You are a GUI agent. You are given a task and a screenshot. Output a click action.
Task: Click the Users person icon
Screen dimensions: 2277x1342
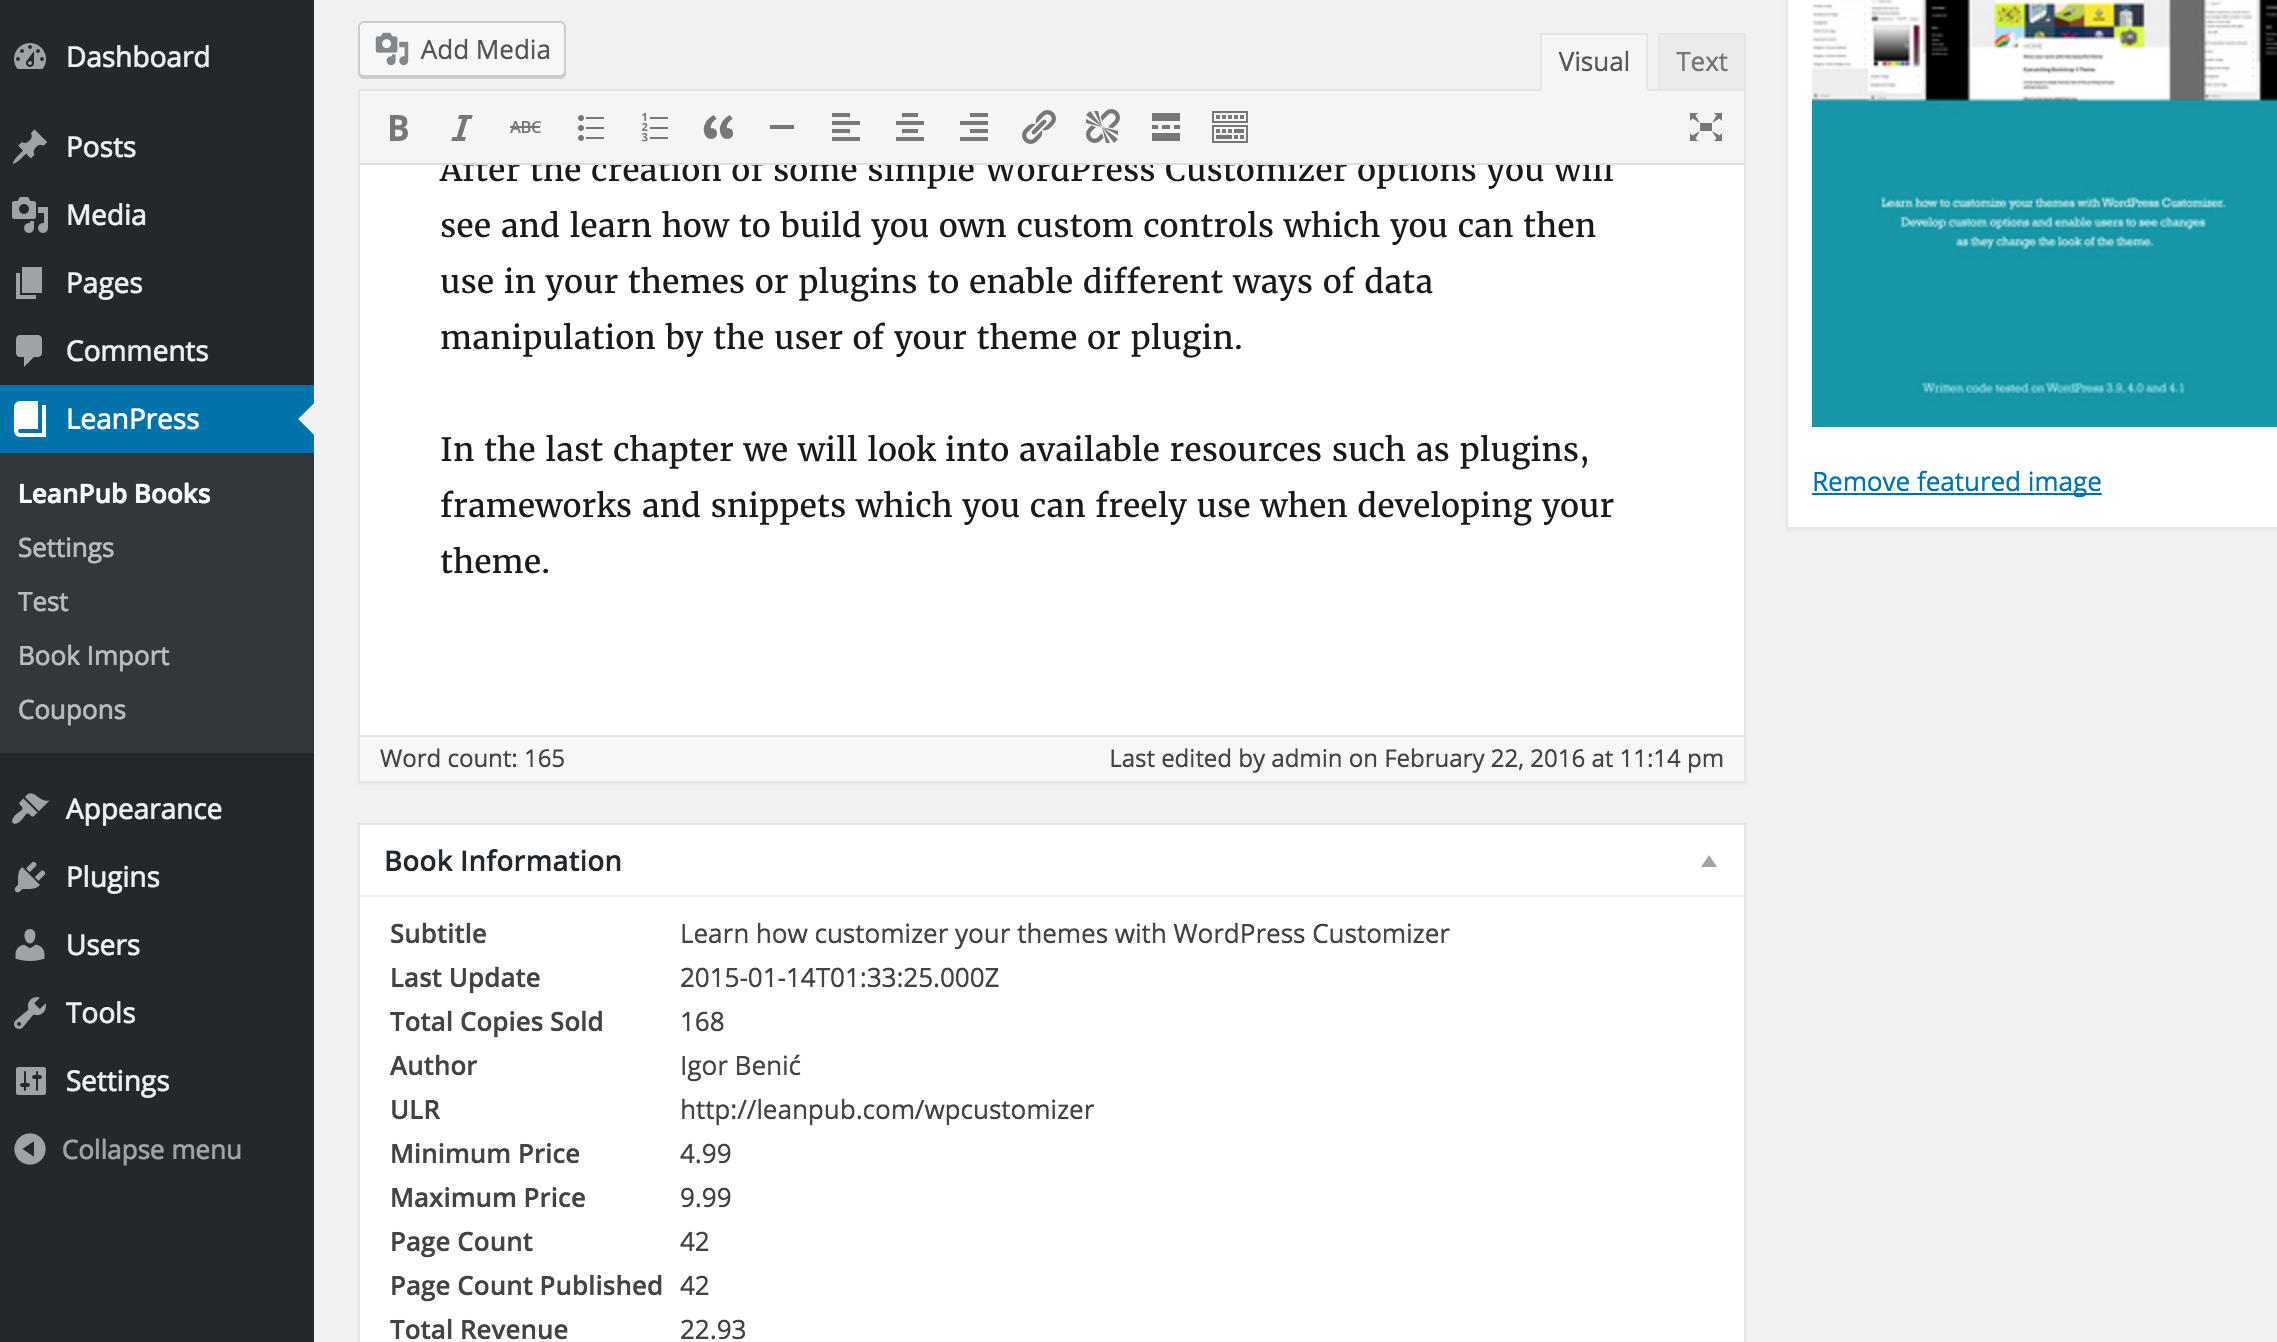30,945
